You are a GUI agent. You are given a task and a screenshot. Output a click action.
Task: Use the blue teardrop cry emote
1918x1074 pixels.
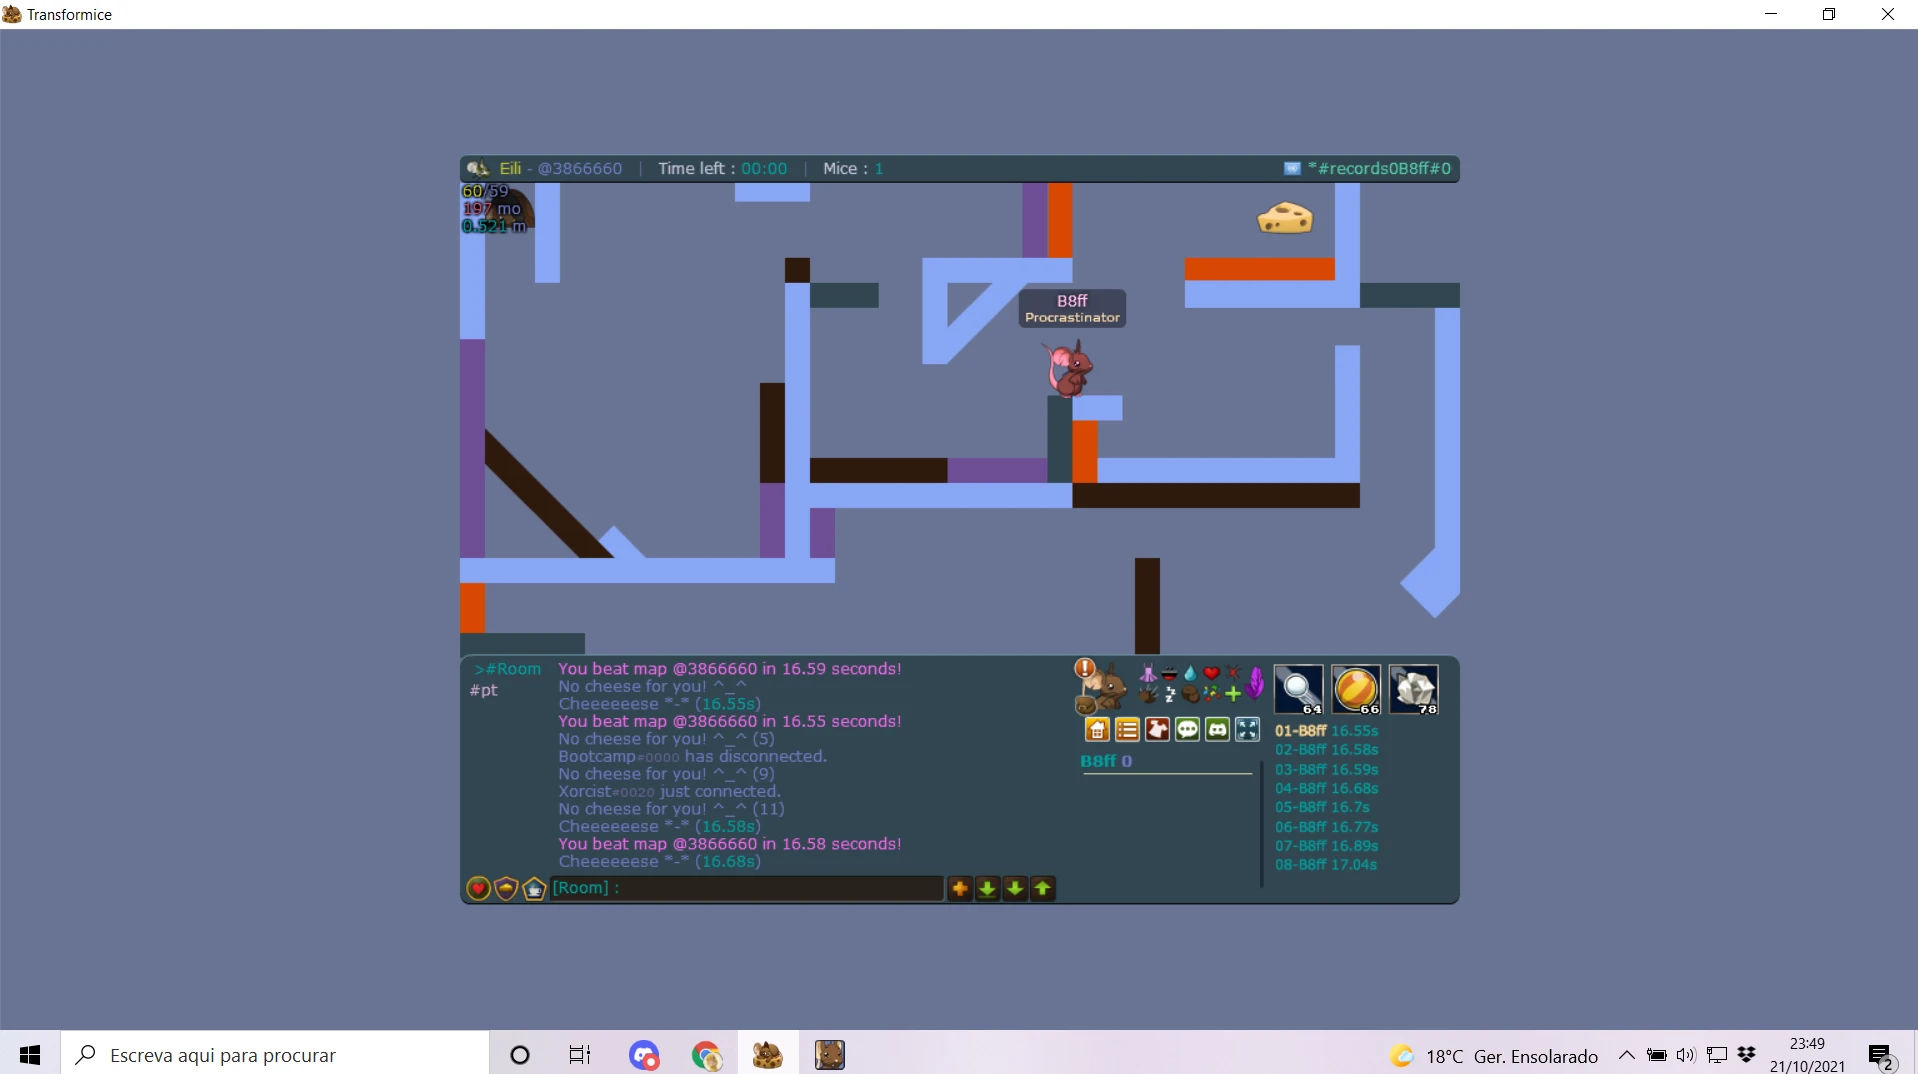[x=1190, y=673]
